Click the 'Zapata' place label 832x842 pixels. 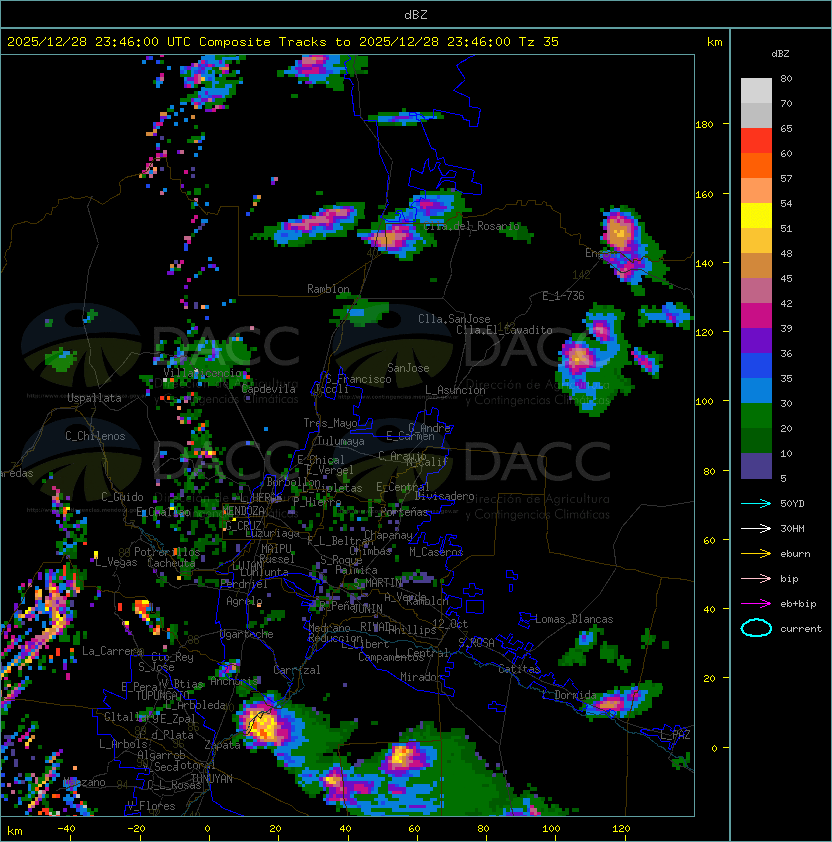click(222, 745)
